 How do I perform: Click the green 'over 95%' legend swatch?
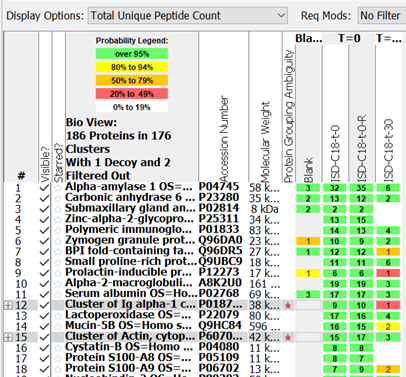[132, 54]
